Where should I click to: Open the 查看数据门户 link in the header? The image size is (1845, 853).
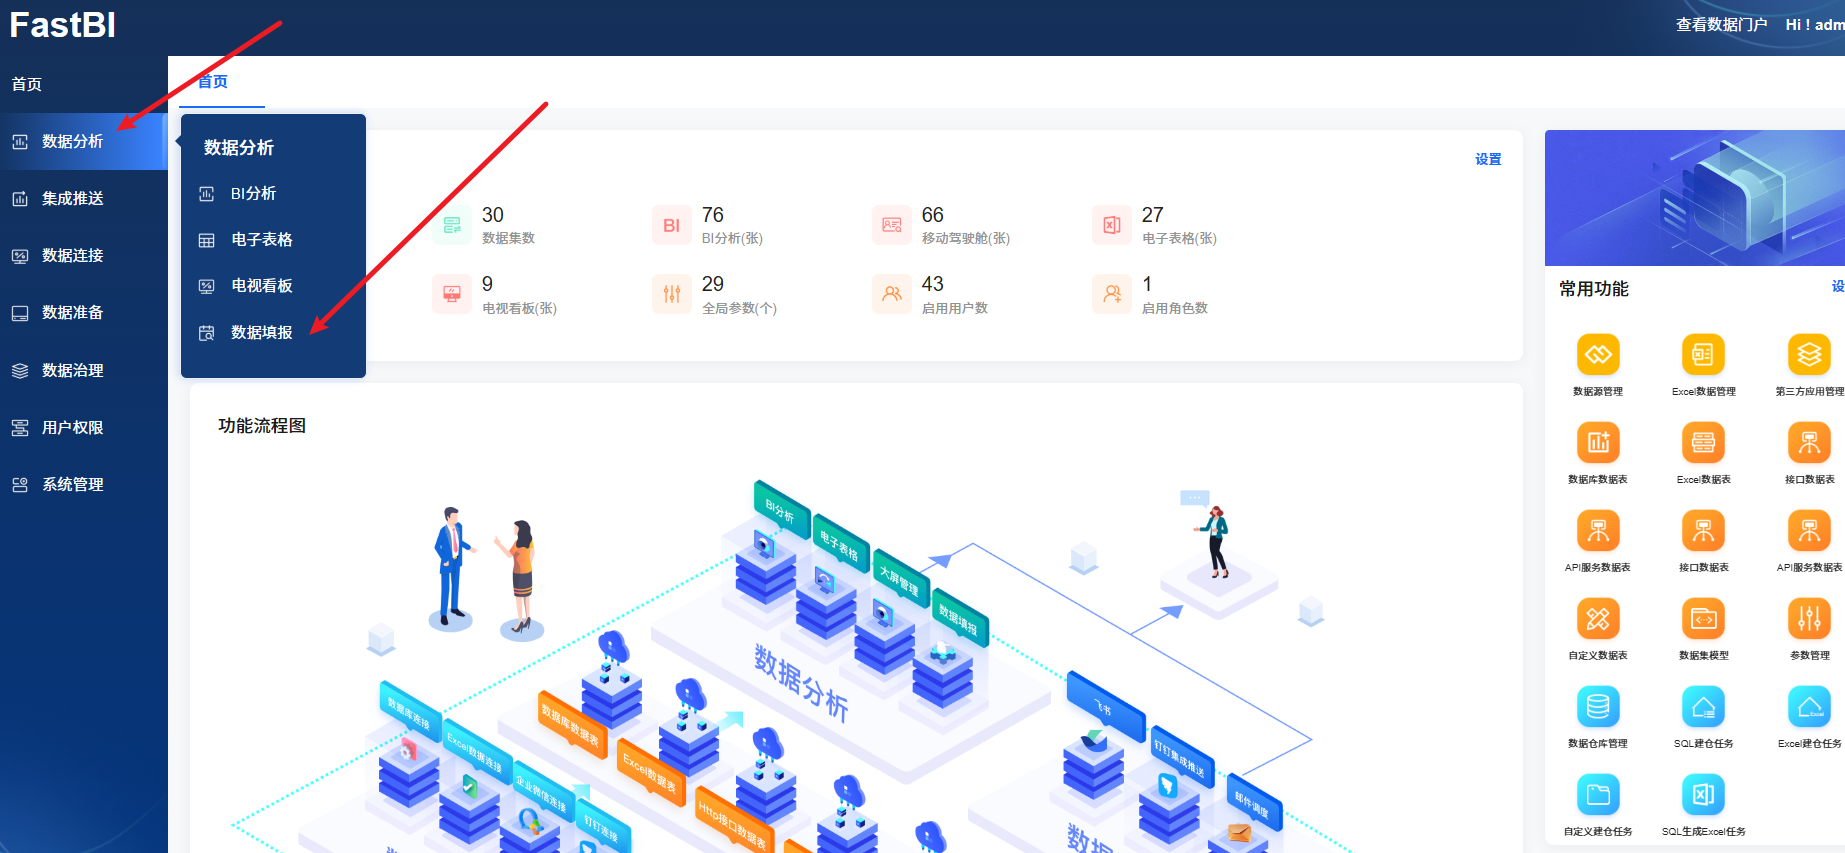coord(1721,25)
